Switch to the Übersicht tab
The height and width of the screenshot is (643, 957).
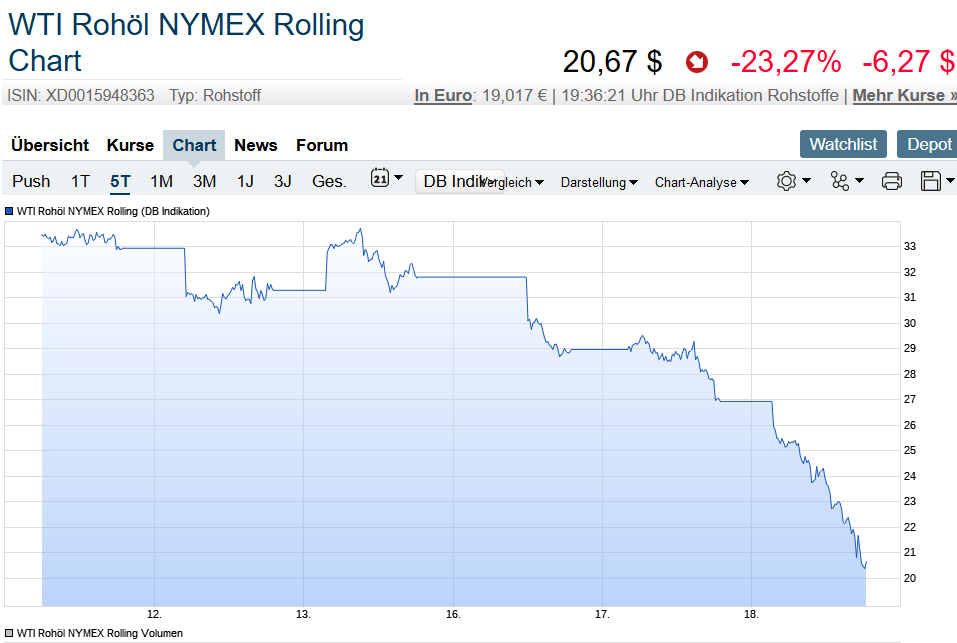tap(50, 145)
